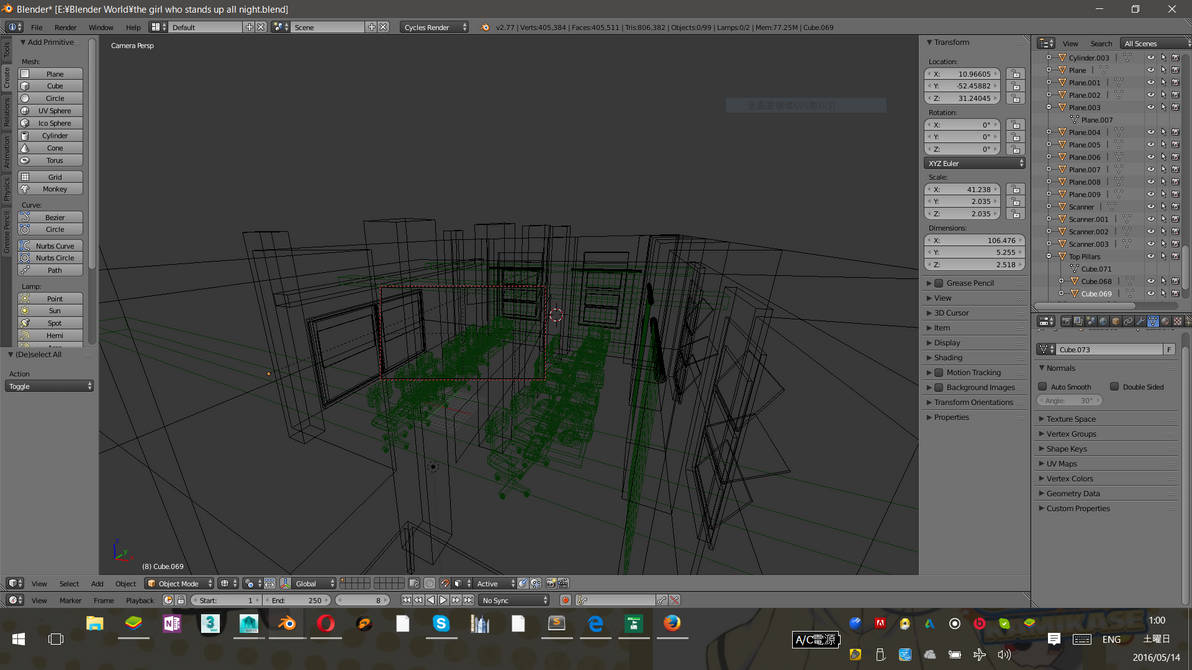
Task: Open the Toggle action dropdown
Action: click(x=49, y=386)
